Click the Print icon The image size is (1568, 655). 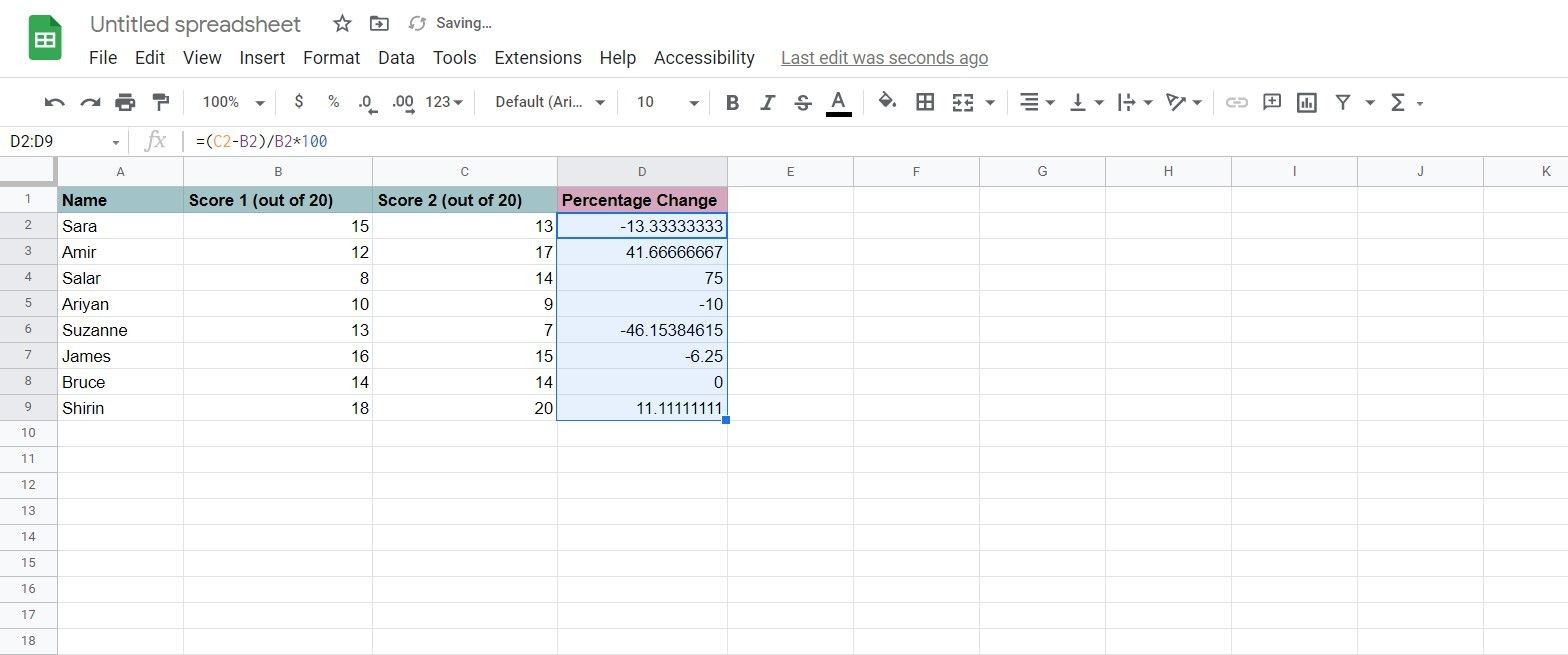(125, 102)
